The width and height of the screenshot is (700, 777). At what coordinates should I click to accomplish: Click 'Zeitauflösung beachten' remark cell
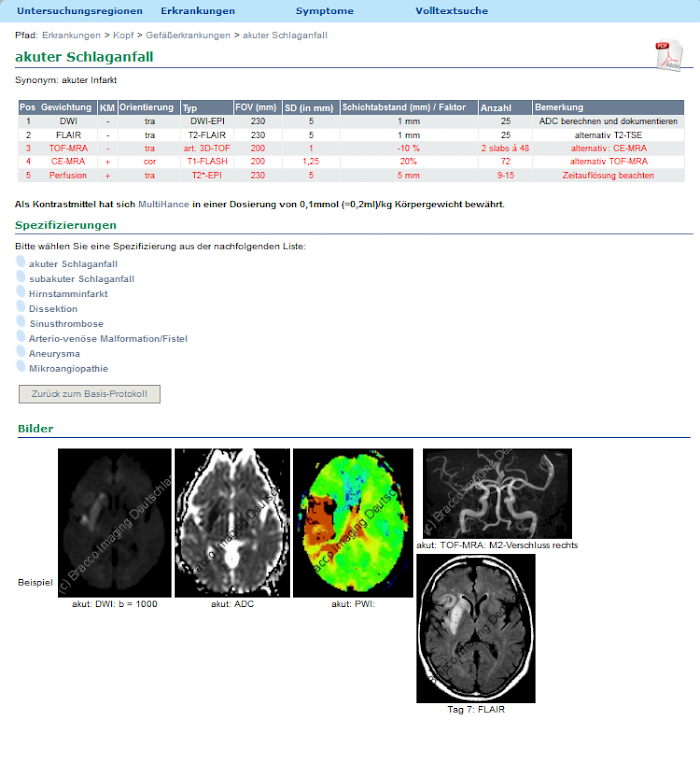click(x=608, y=175)
